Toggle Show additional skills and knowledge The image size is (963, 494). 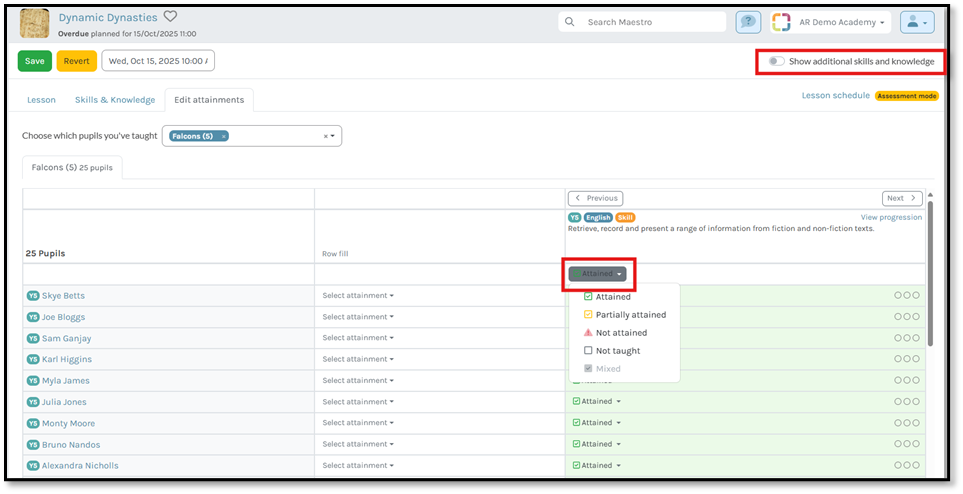(776, 62)
